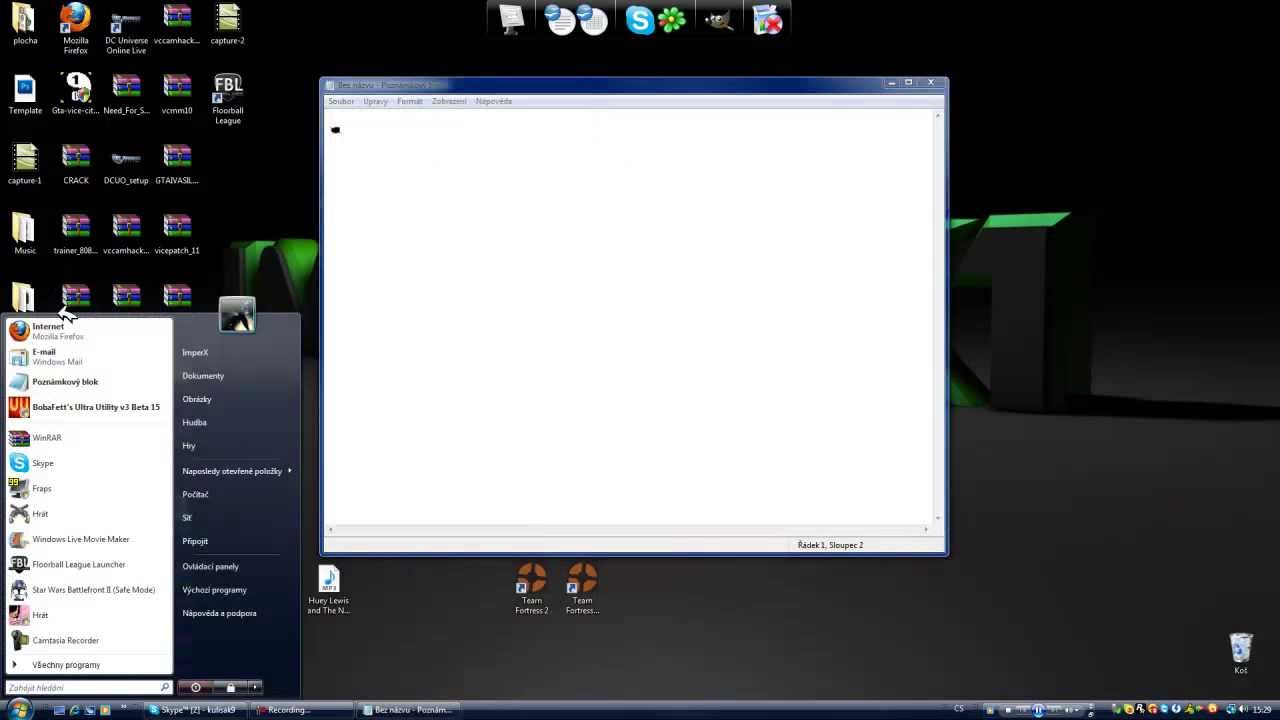Launch Windows Live Movie Maker
The height and width of the screenshot is (720, 1280).
point(88,539)
